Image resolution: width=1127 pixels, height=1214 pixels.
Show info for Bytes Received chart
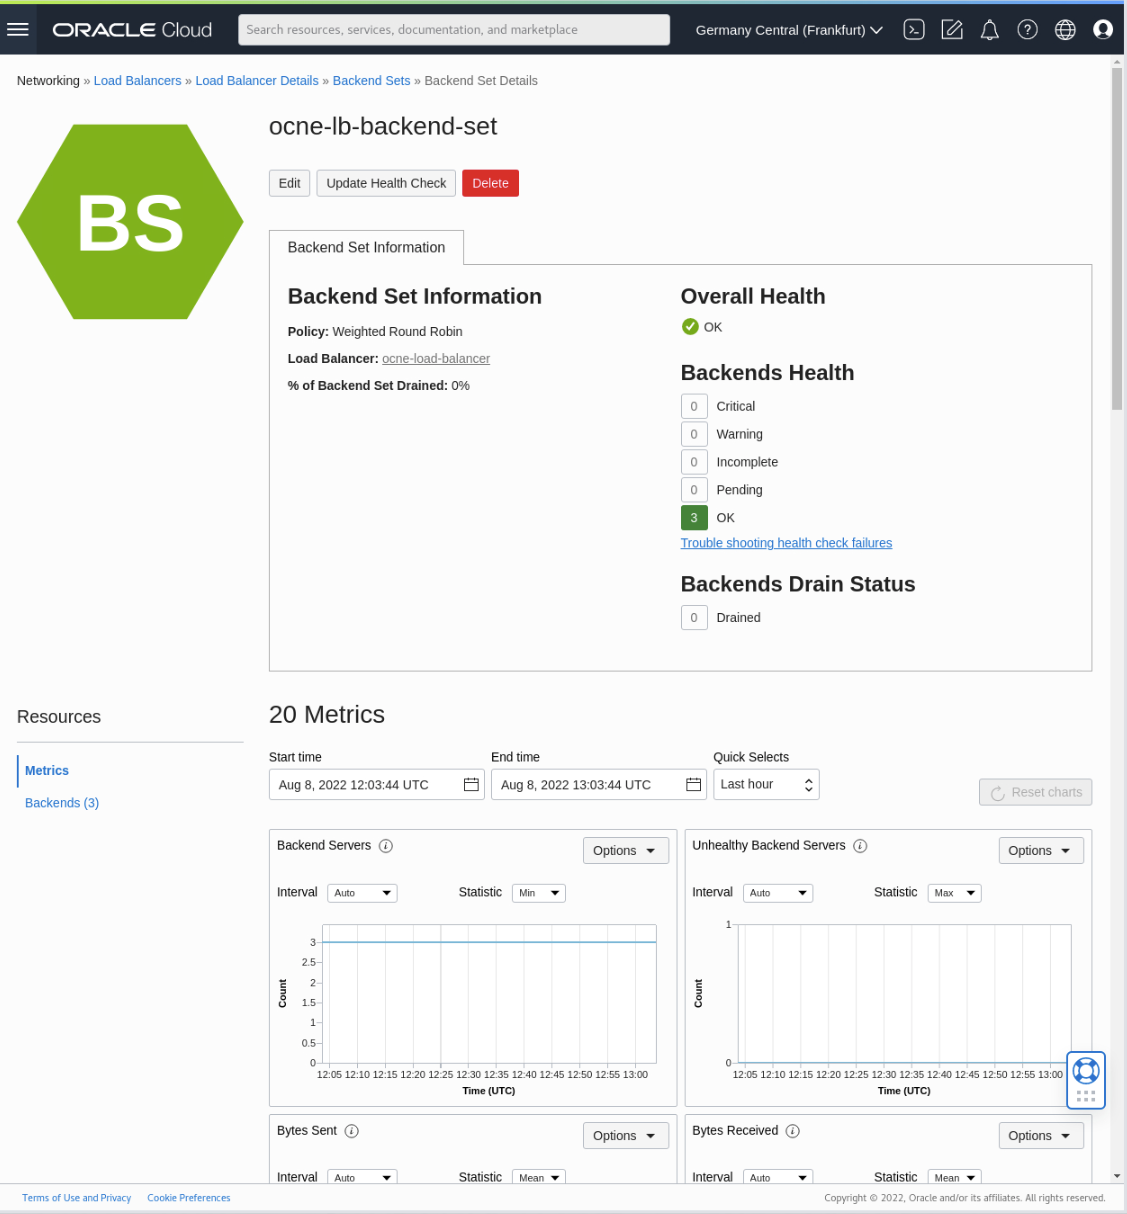click(x=793, y=1131)
